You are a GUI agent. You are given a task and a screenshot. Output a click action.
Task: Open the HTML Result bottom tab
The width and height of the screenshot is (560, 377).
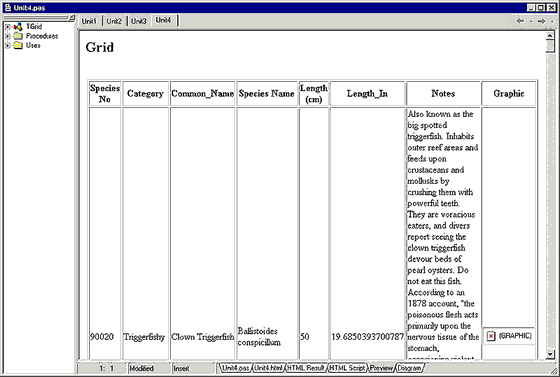[306, 368]
